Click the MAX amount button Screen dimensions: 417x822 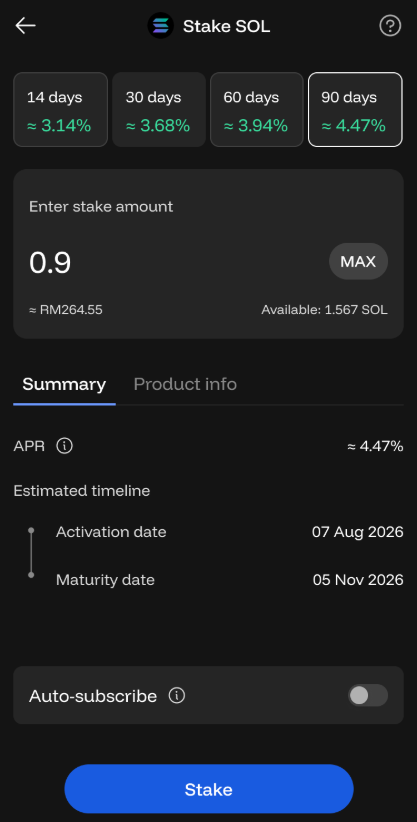click(x=358, y=262)
